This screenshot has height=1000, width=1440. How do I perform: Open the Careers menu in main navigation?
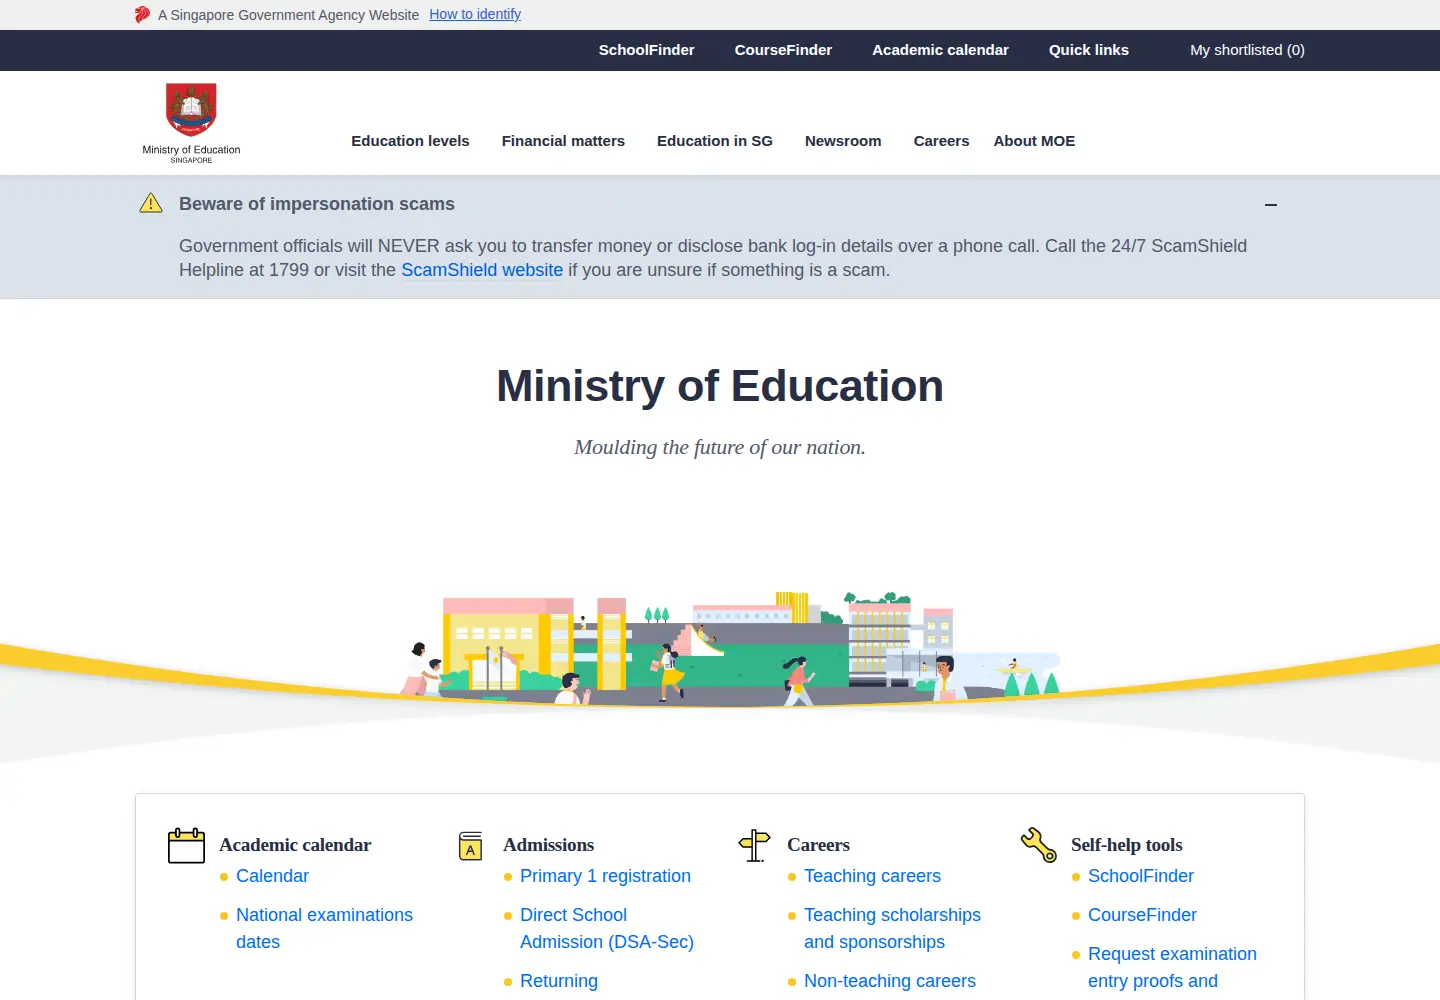941,141
